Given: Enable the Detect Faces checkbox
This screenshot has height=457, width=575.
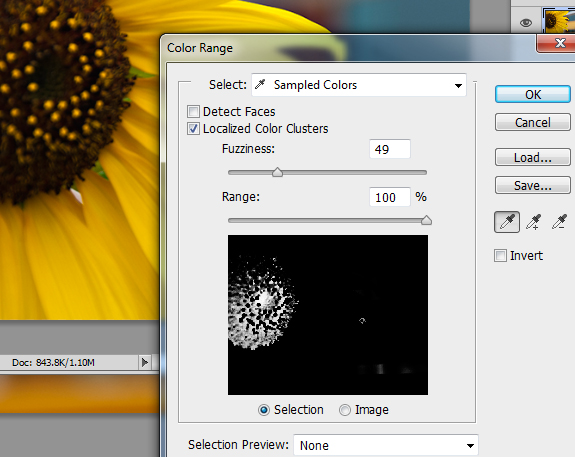Looking at the screenshot, I should [193, 111].
